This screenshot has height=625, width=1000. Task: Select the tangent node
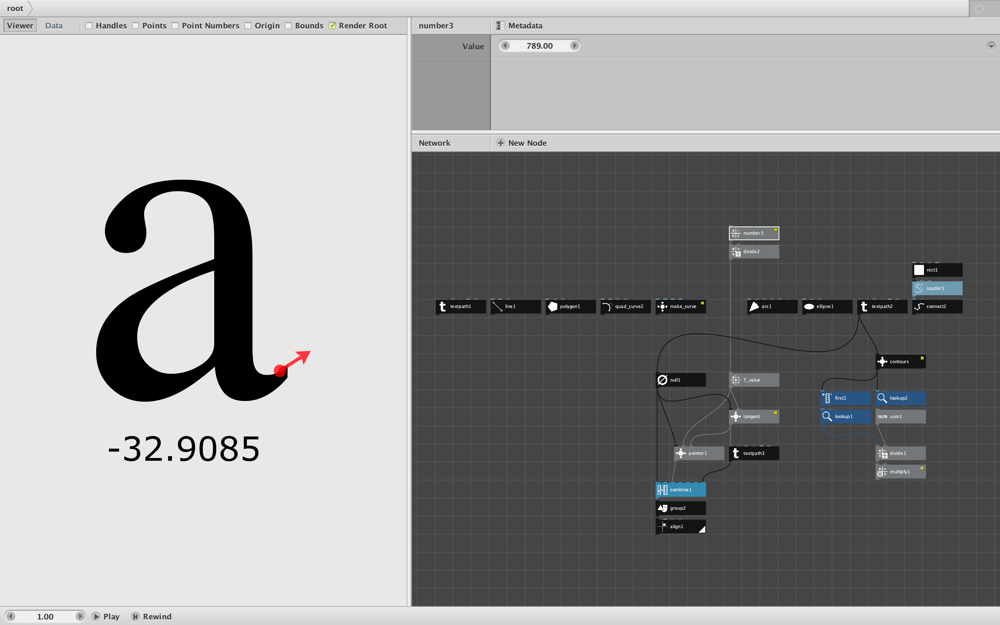(x=754, y=416)
